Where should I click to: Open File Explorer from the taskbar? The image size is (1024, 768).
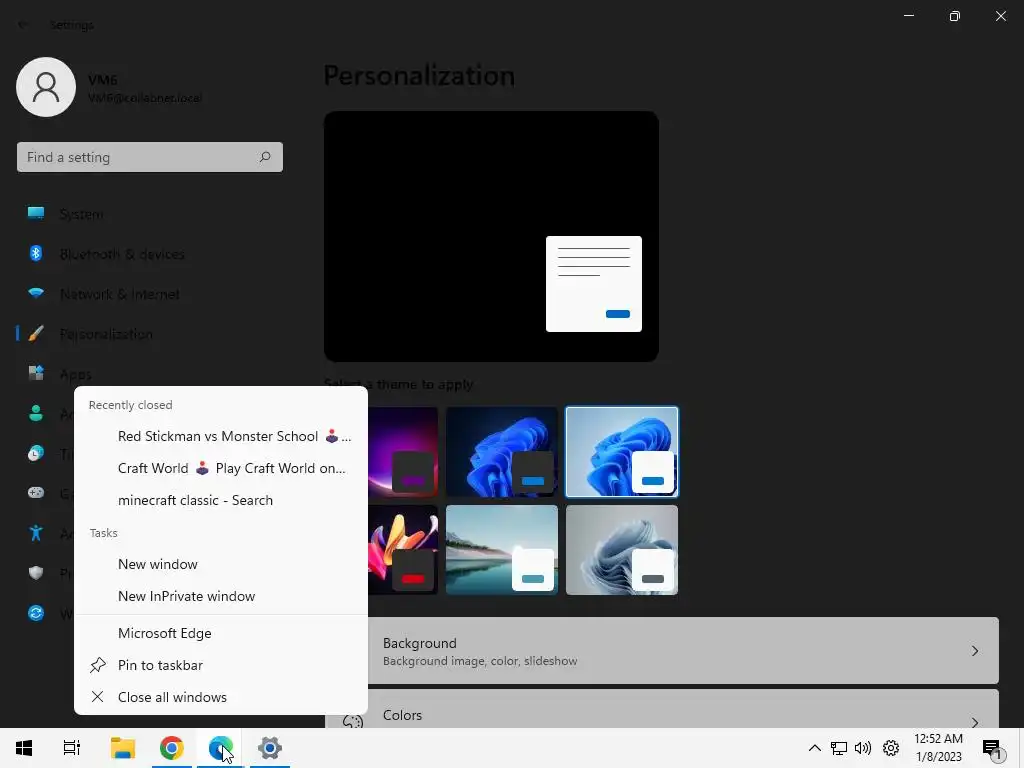123,748
